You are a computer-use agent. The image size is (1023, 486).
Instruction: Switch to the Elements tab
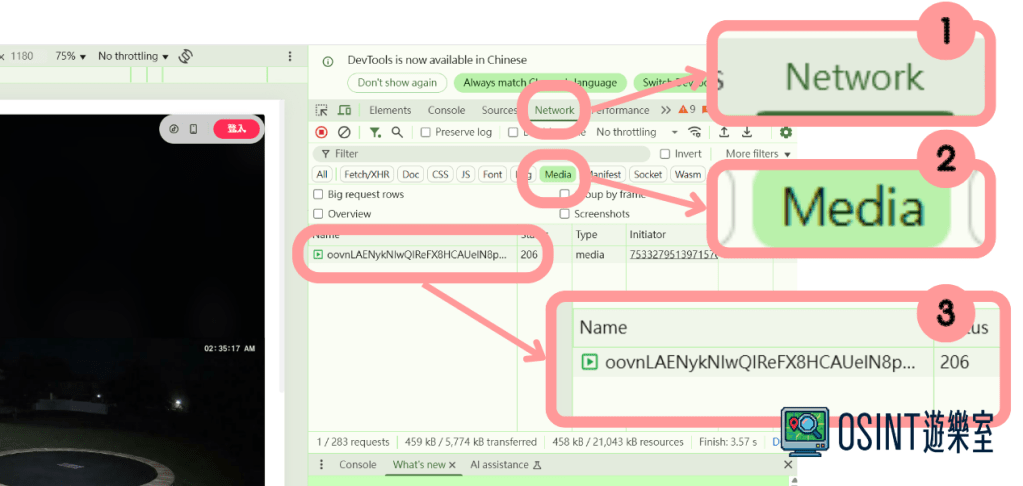coord(390,110)
